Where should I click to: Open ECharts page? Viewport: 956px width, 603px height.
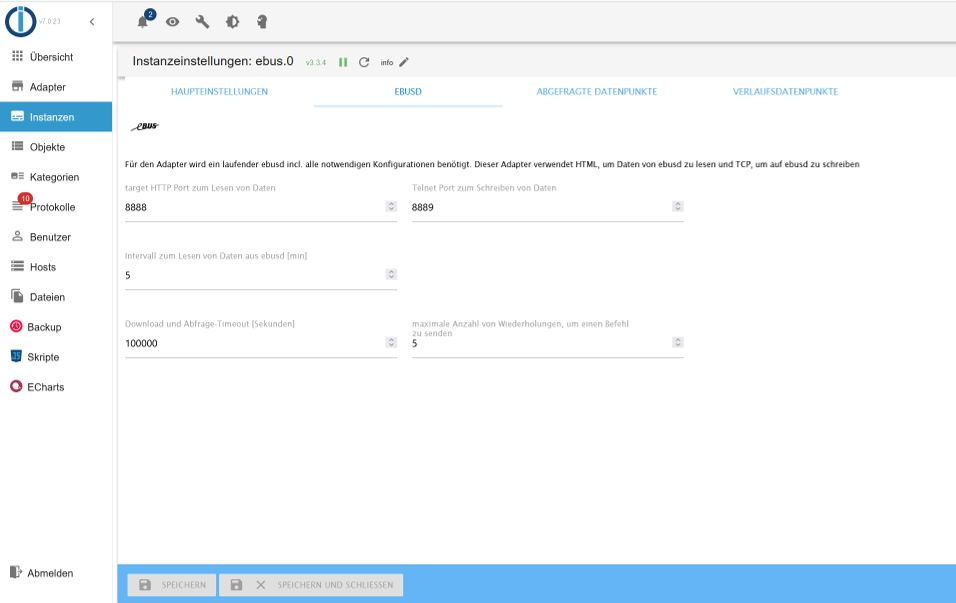56,387
